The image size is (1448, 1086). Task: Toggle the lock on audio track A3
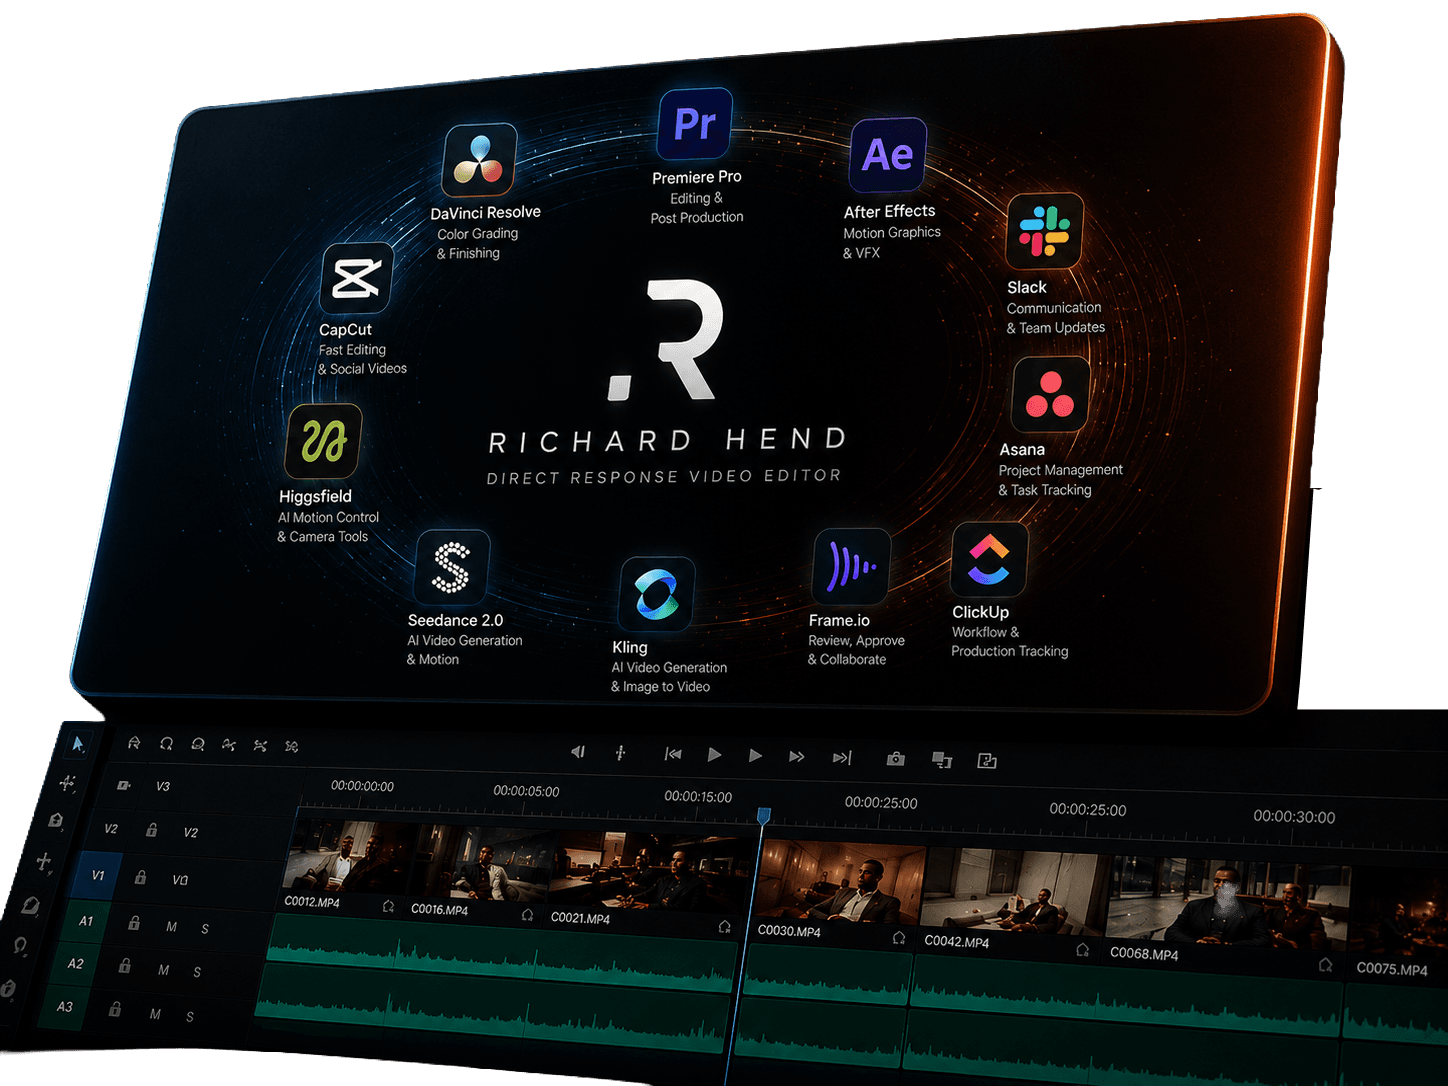[x=115, y=1010]
